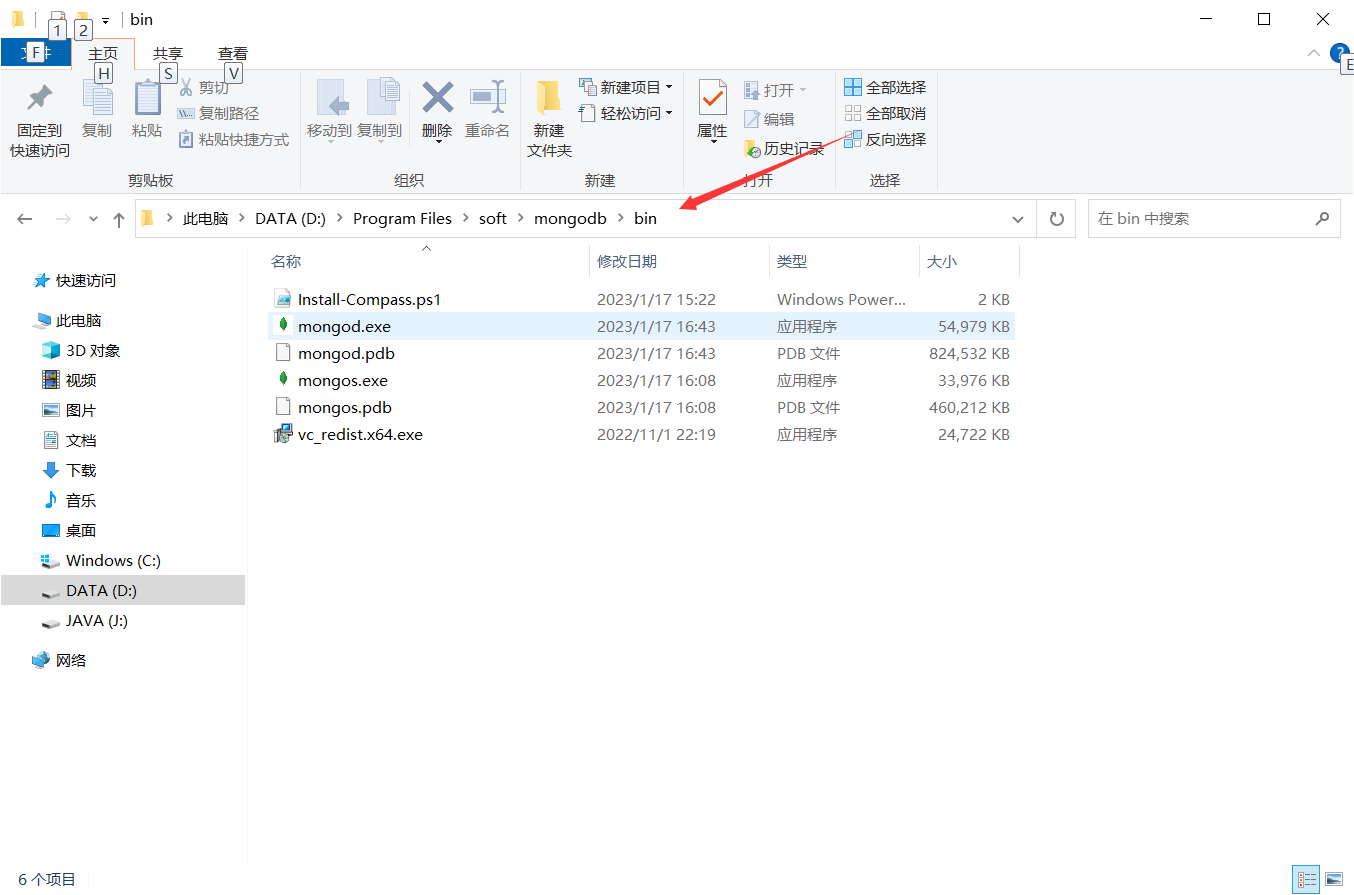Viewport: 1354px width, 895px height.
Task: Select the file mongos.exe
Action: (640, 380)
